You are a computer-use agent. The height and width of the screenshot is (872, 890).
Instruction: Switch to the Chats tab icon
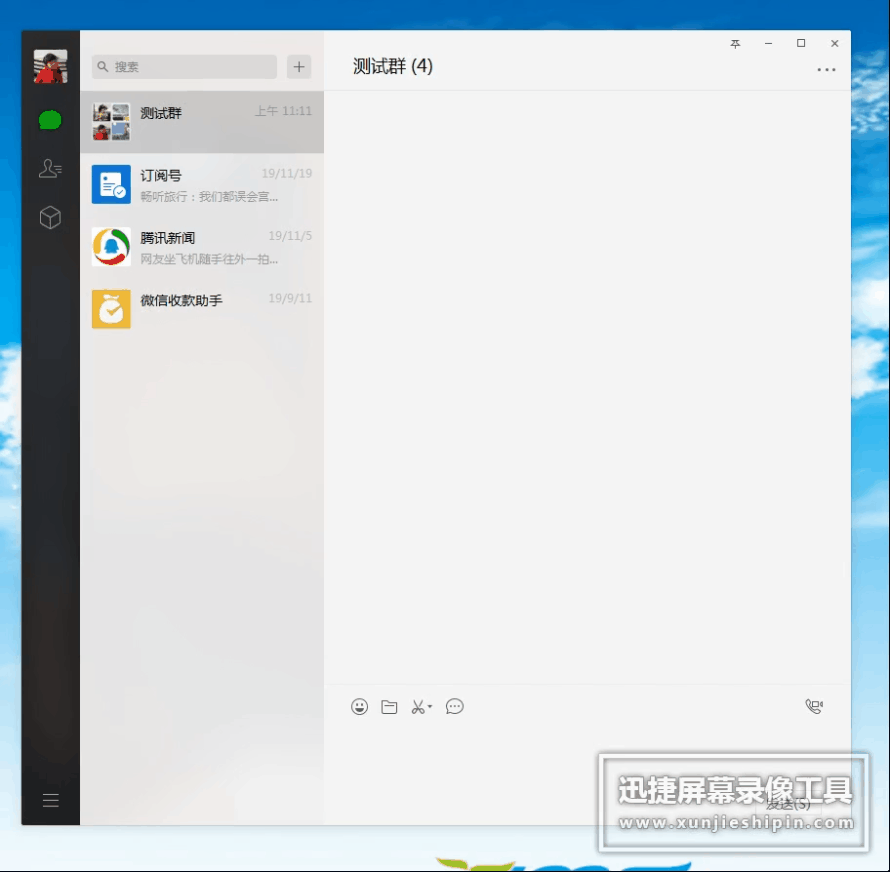tap(50, 120)
